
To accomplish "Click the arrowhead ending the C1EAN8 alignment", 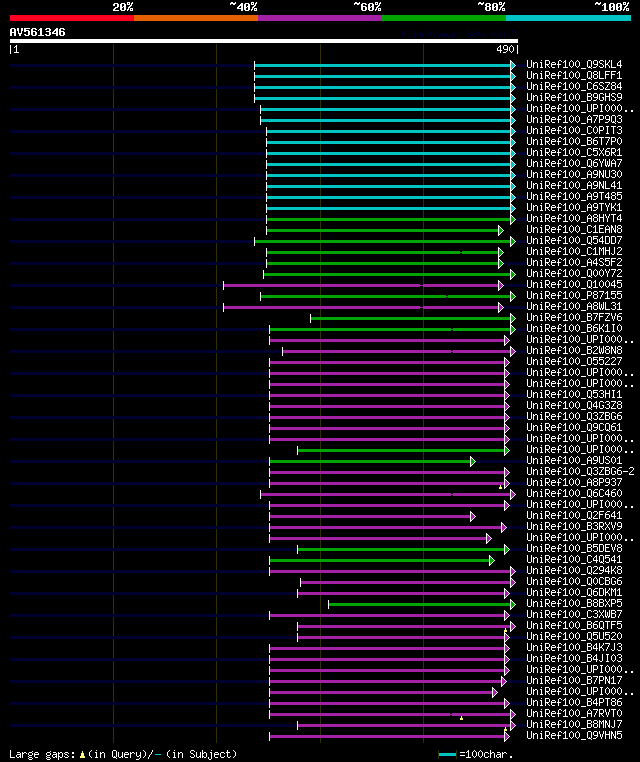I will 501,230.
